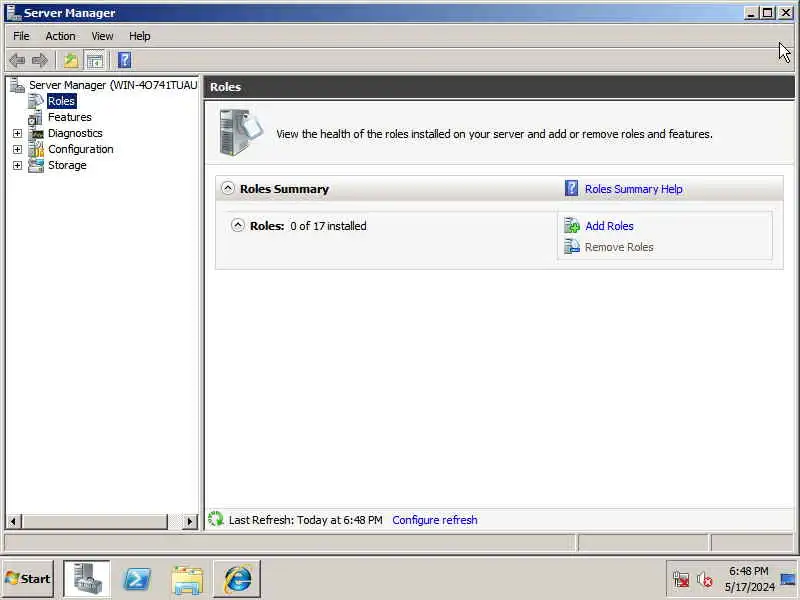Open the File menu
The image size is (800, 600).
(x=21, y=36)
